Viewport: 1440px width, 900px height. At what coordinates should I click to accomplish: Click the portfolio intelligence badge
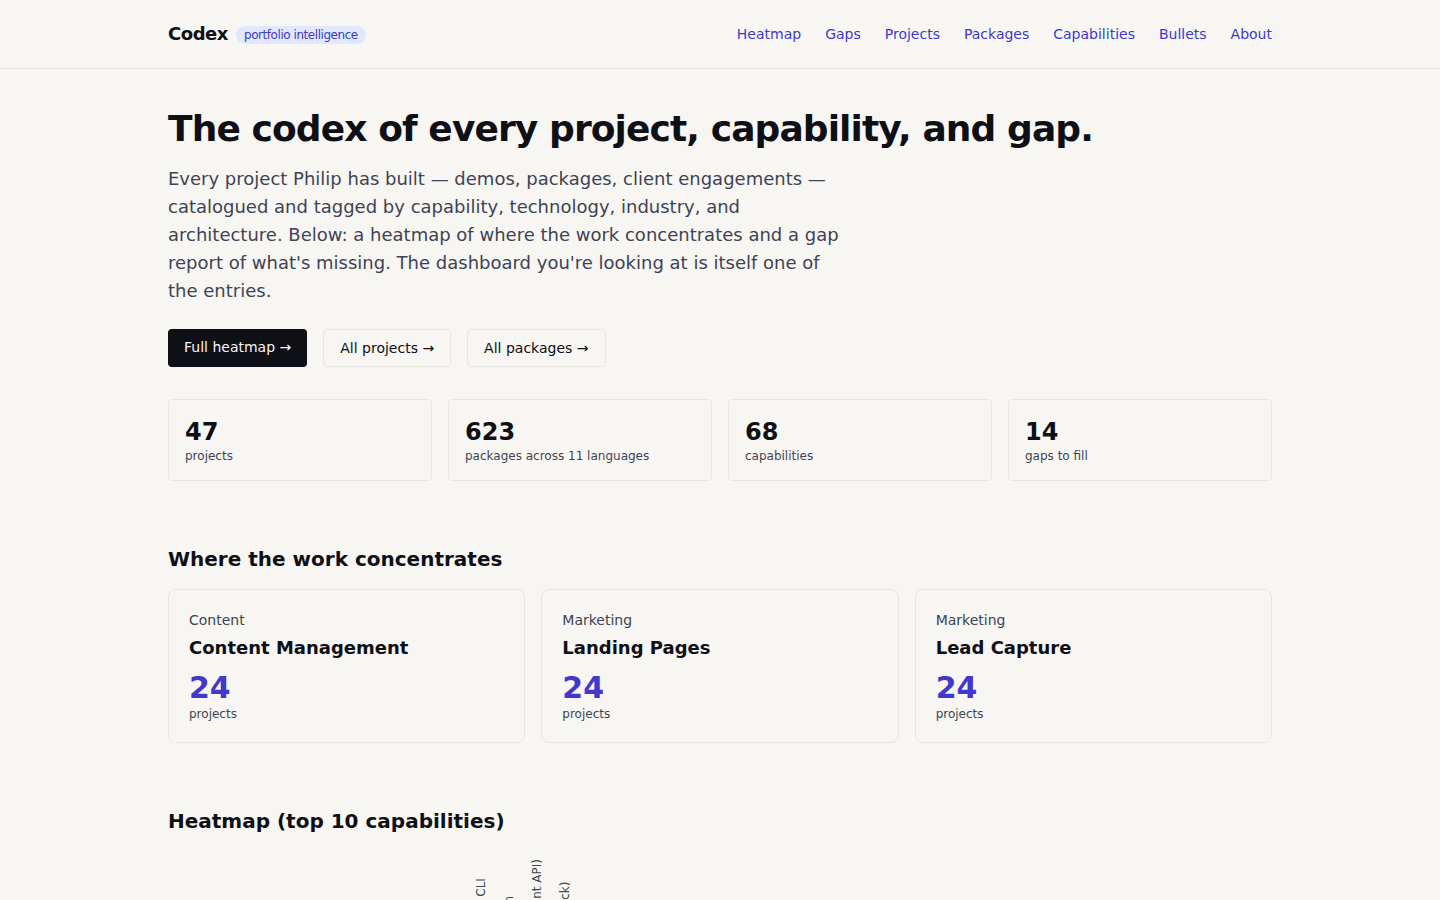pos(301,35)
